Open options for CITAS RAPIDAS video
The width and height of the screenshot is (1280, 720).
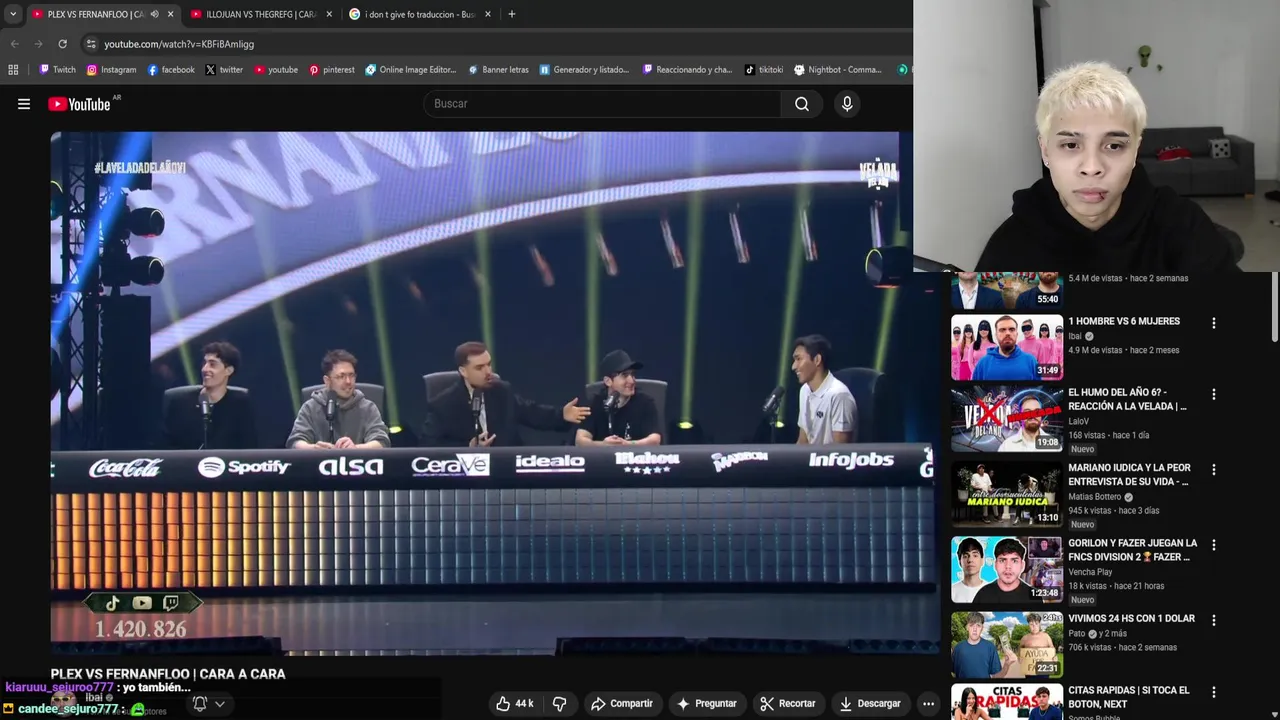(1213, 692)
